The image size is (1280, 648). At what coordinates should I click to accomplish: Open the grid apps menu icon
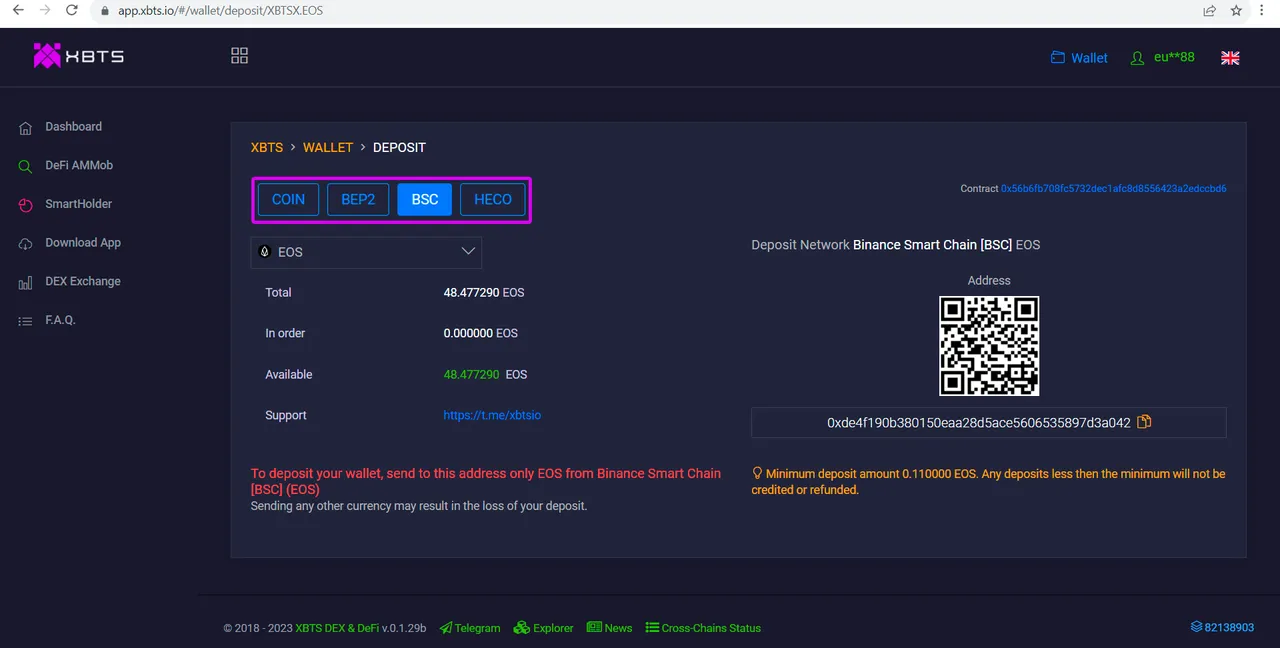(x=239, y=56)
